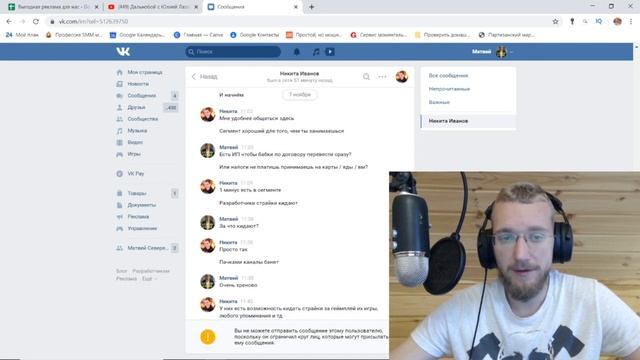Click Матвей's avatar beside 'За что кидают?'
The height and width of the screenshot is (360, 640).
point(207,222)
